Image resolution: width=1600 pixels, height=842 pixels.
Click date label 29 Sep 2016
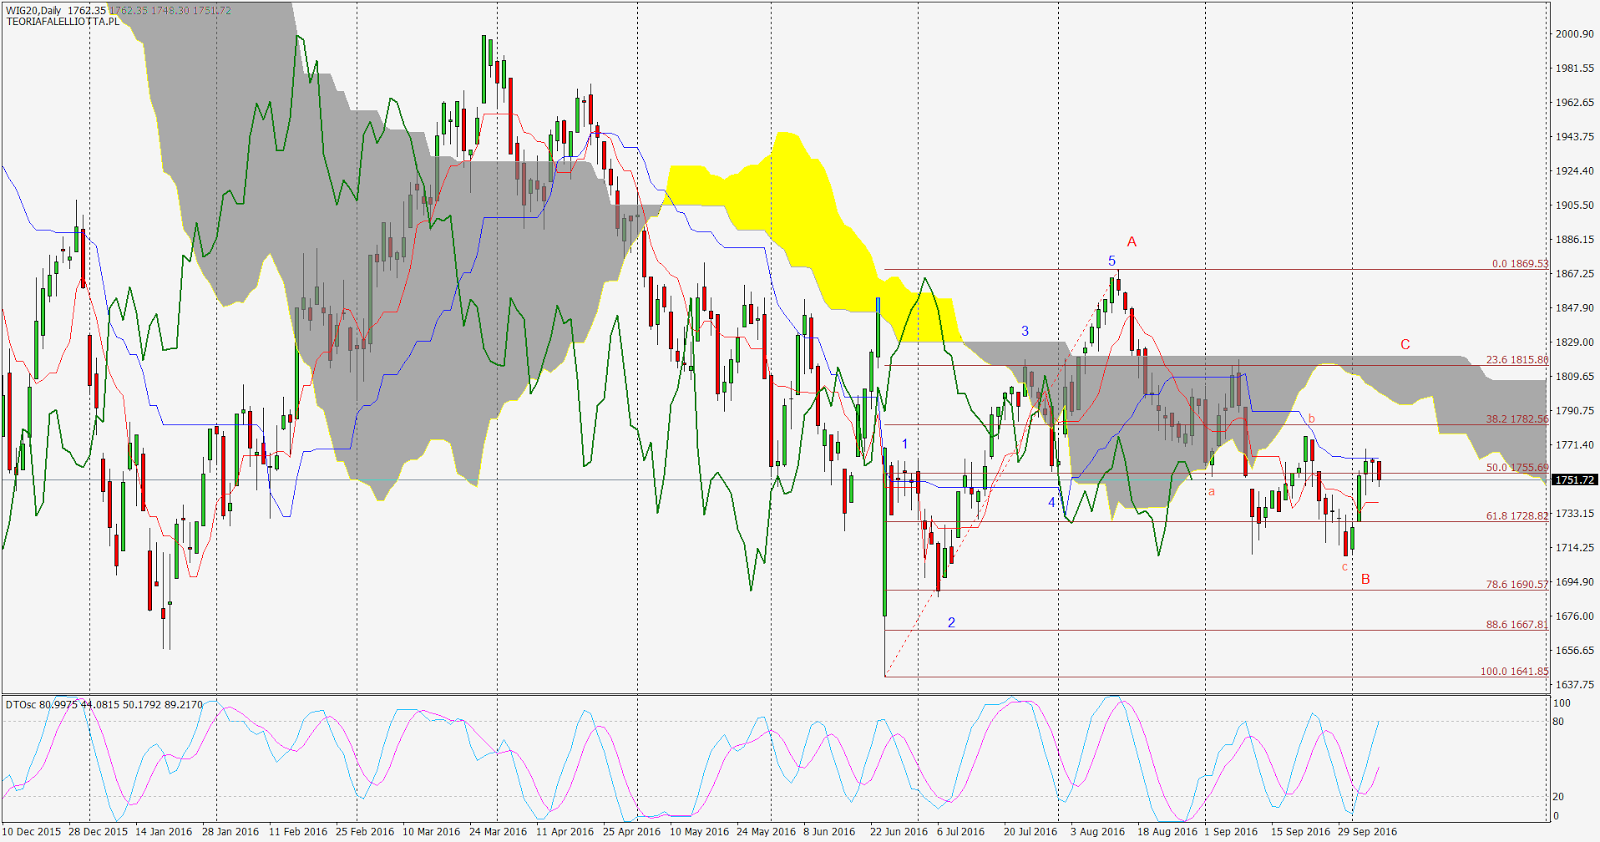1368,831
